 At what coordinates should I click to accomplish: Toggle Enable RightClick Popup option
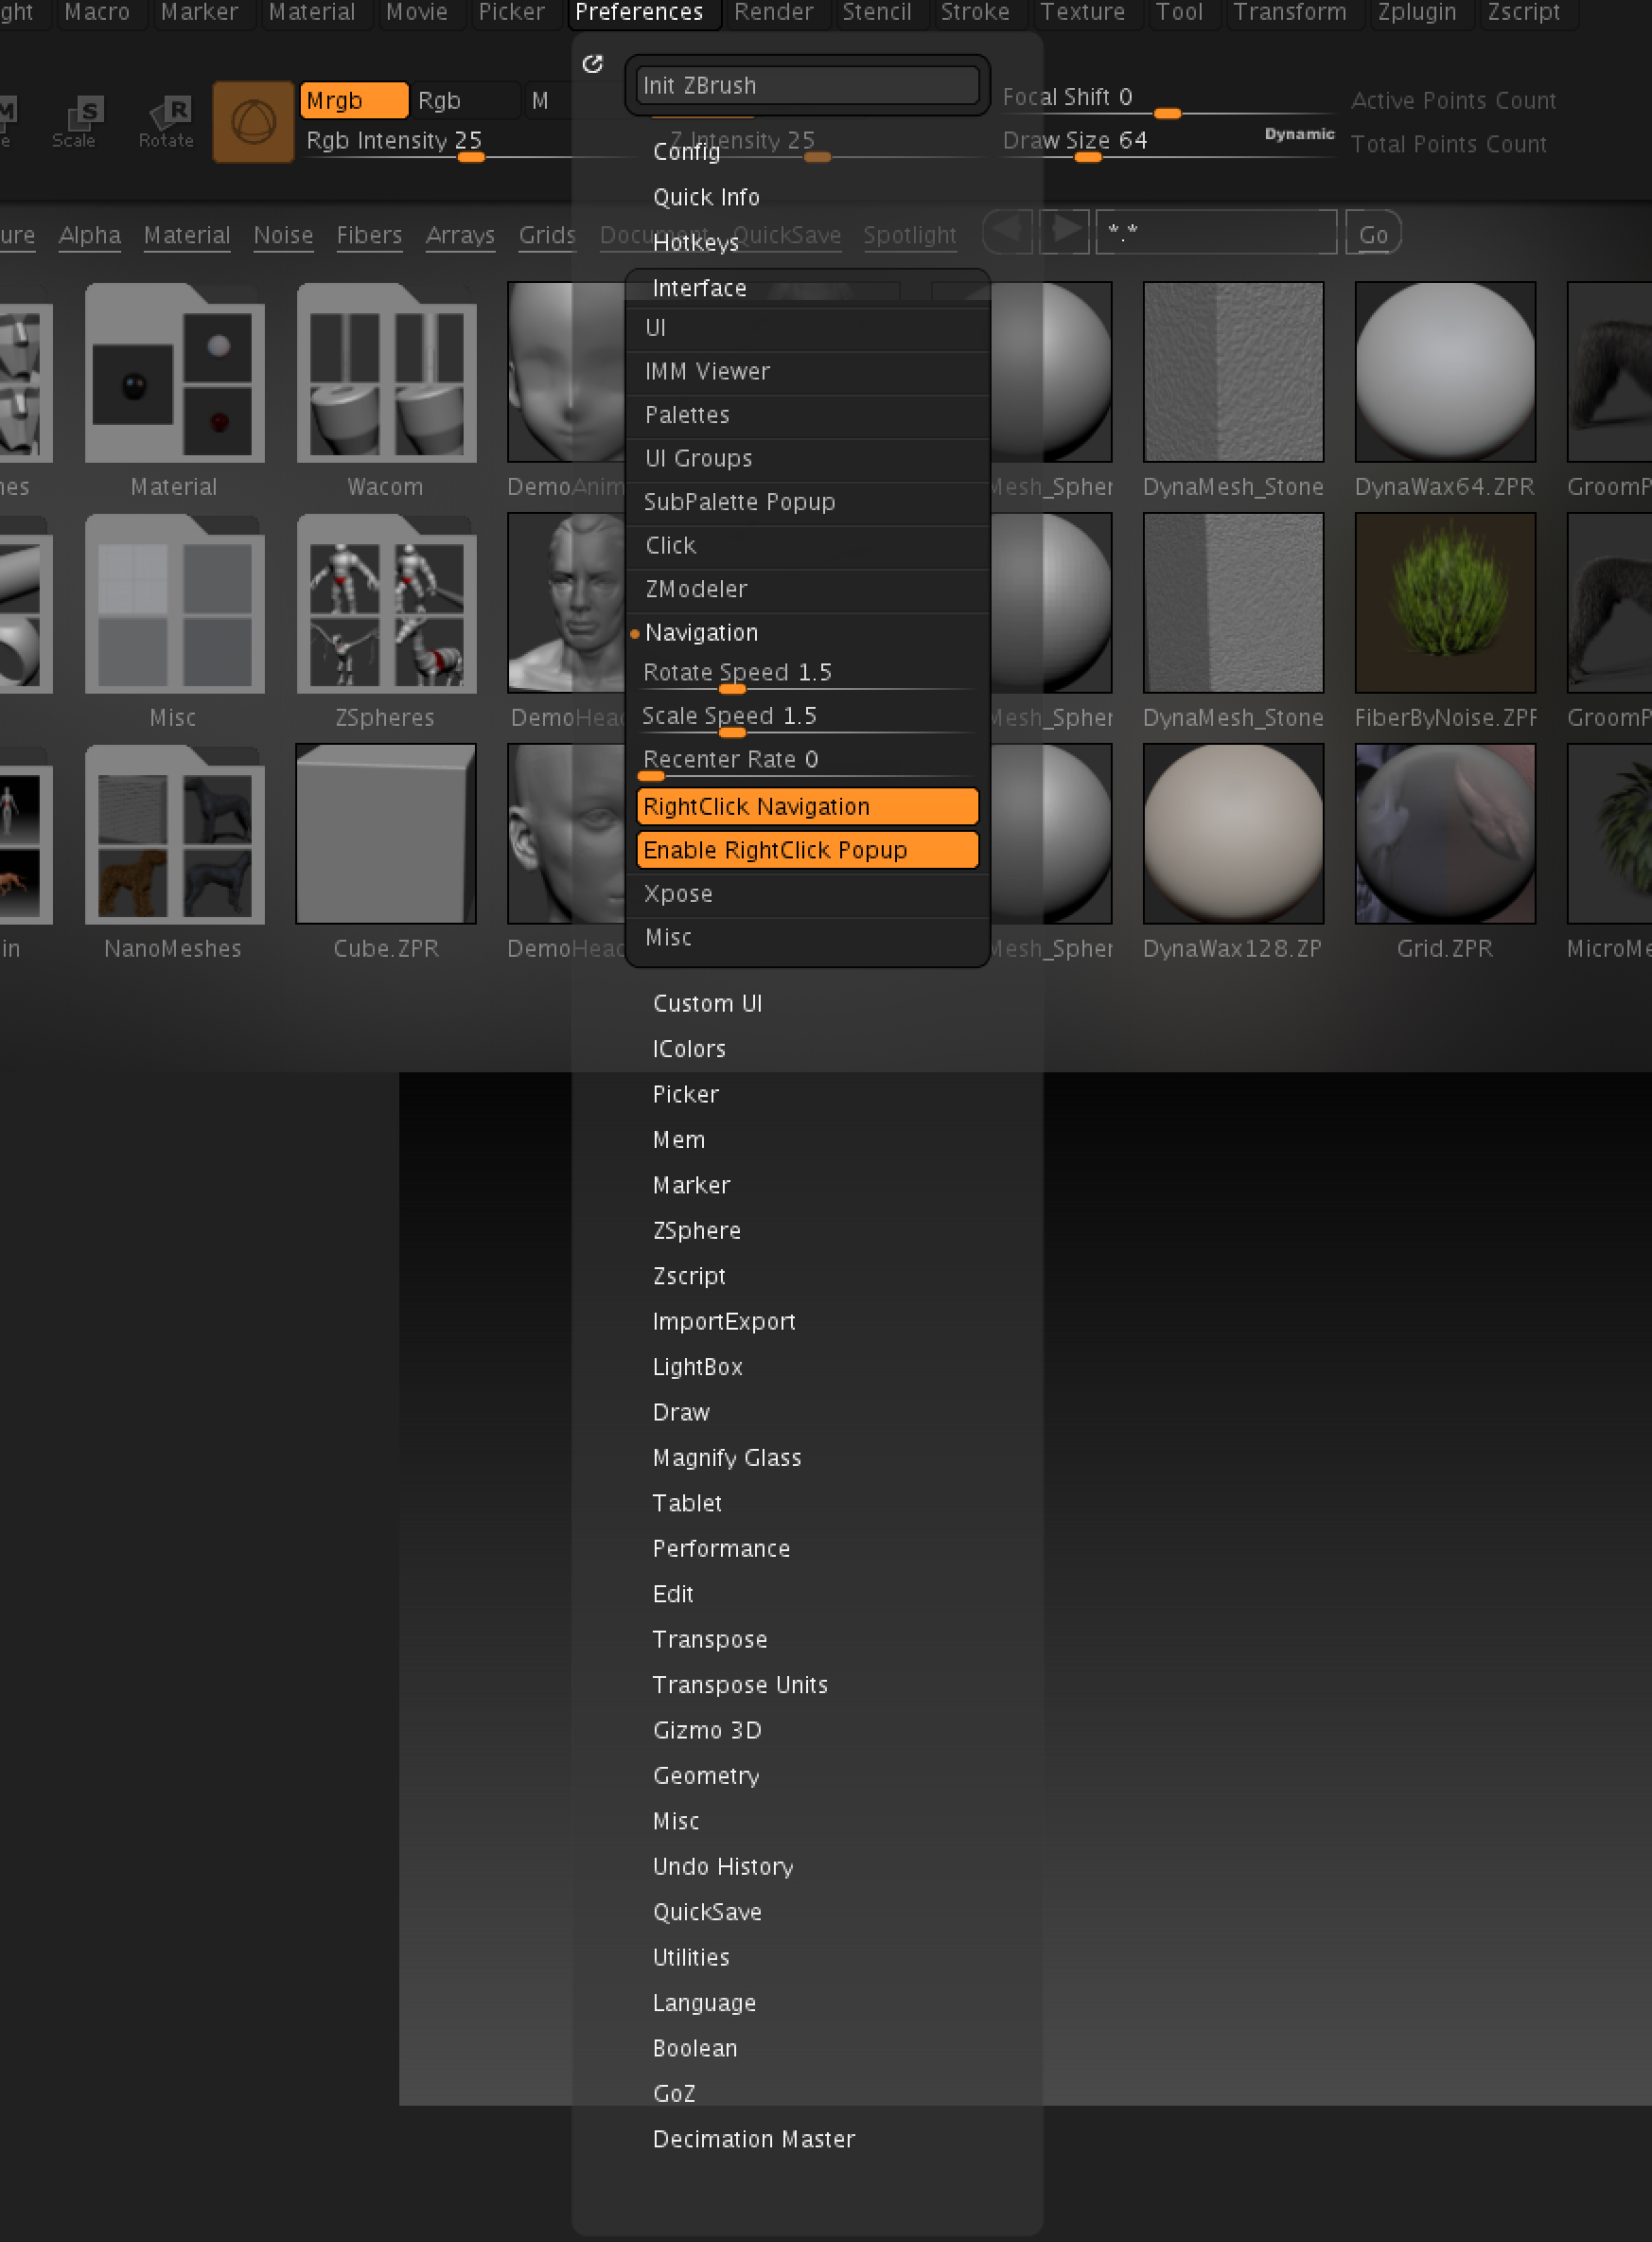[x=807, y=851]
